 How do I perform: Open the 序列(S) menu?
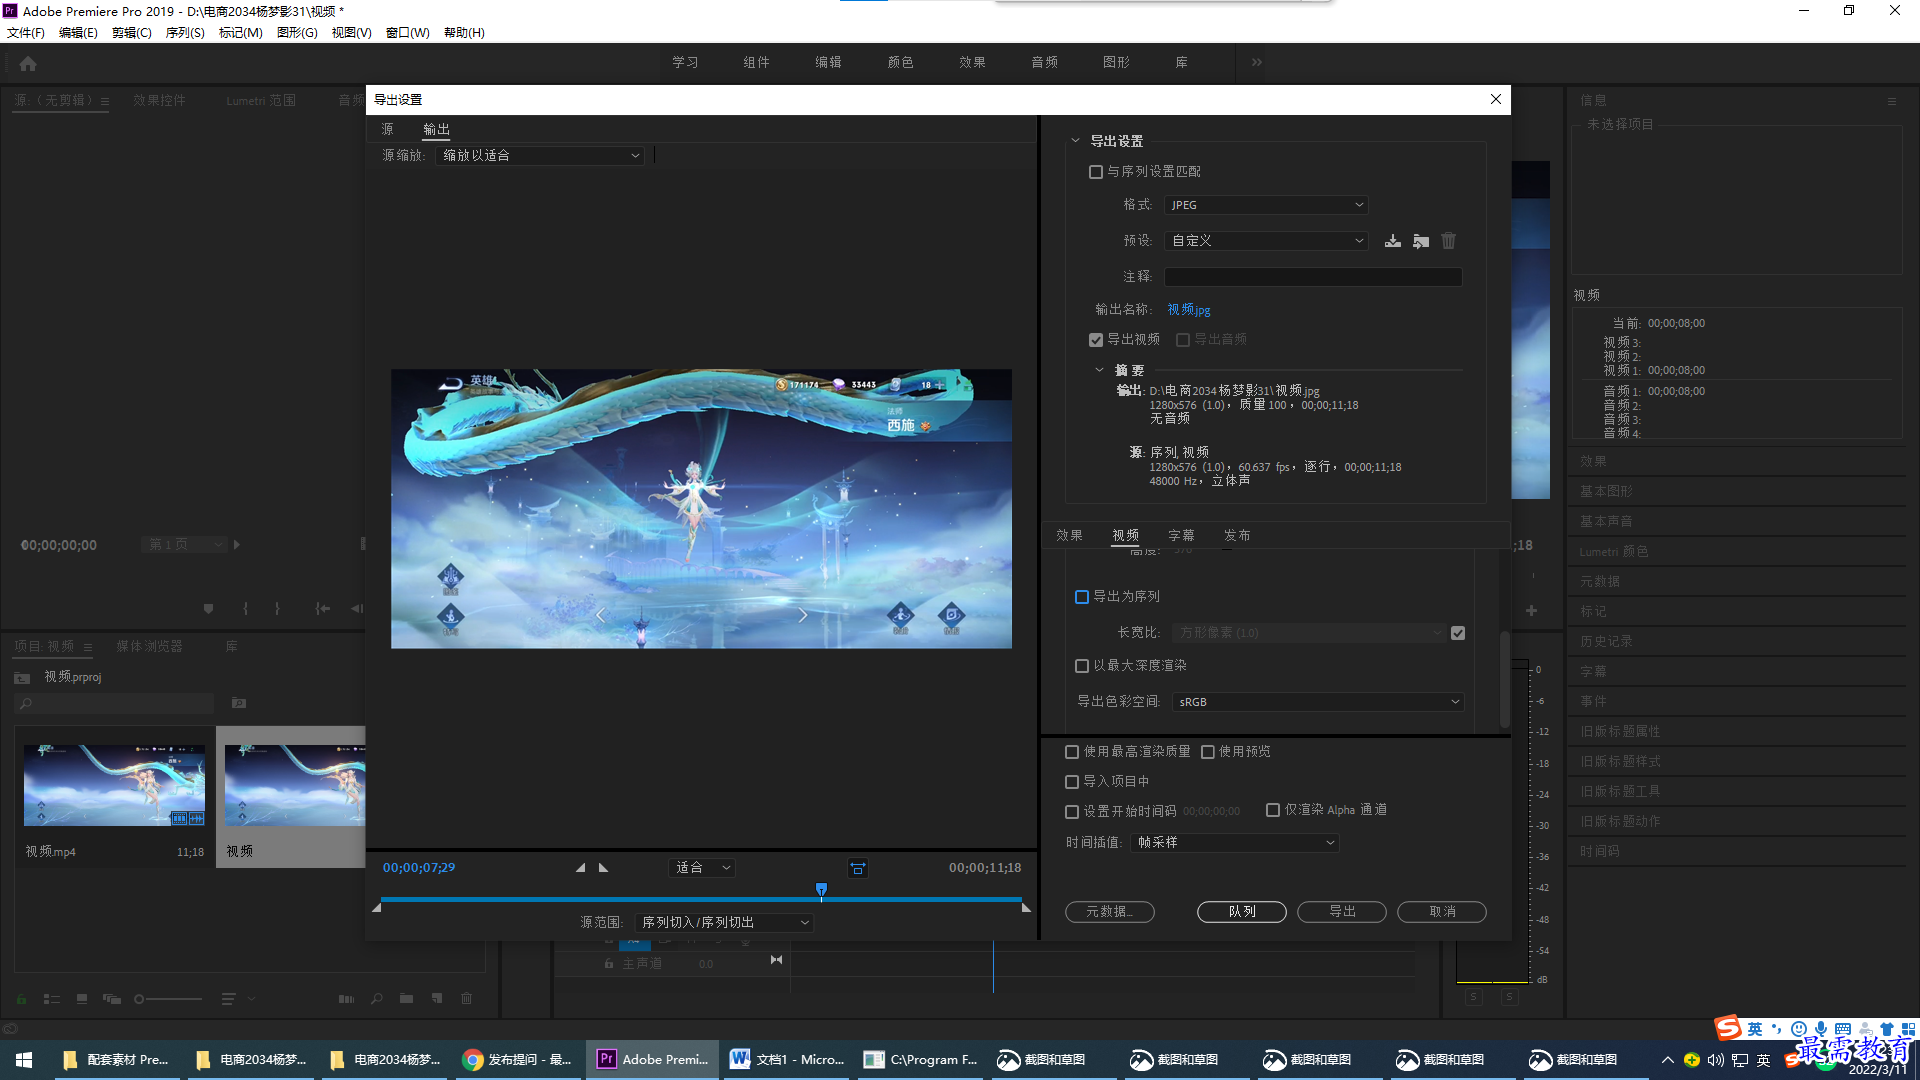tap(185, 33)
